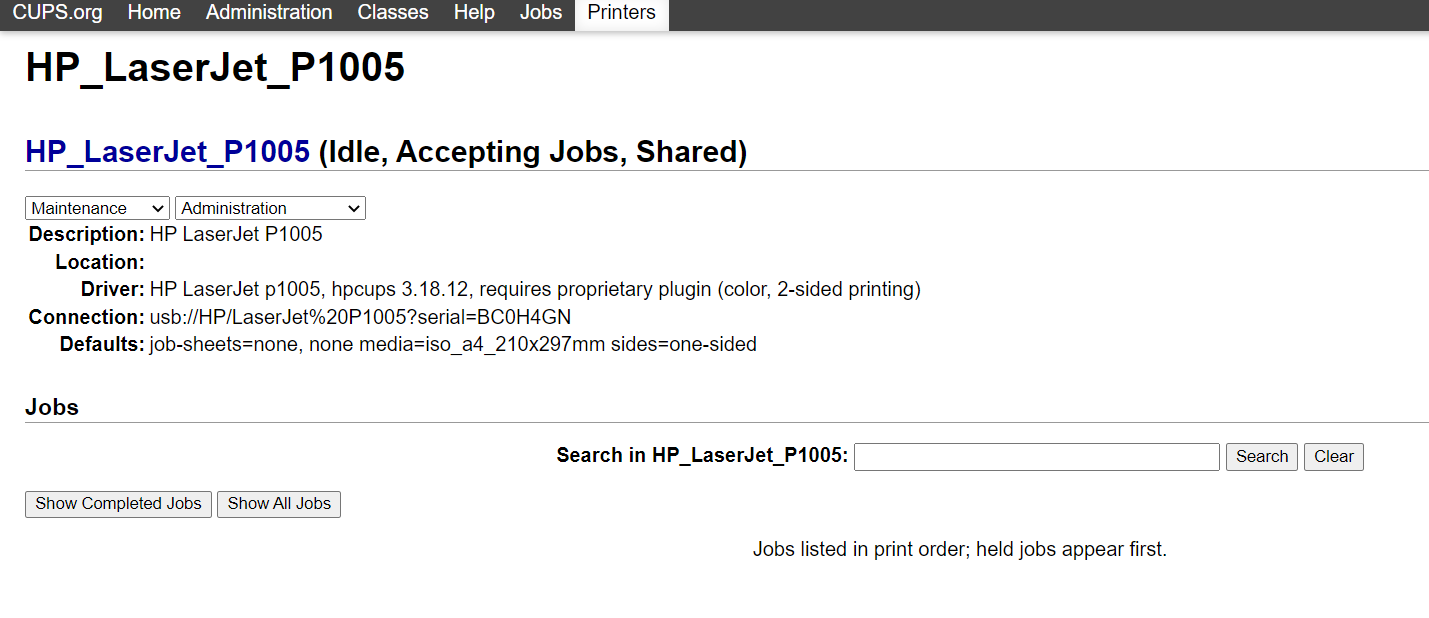This screenshot has width=1429, height=618.
Task: Clear the job search query
Action: [x=1333, y=457]
